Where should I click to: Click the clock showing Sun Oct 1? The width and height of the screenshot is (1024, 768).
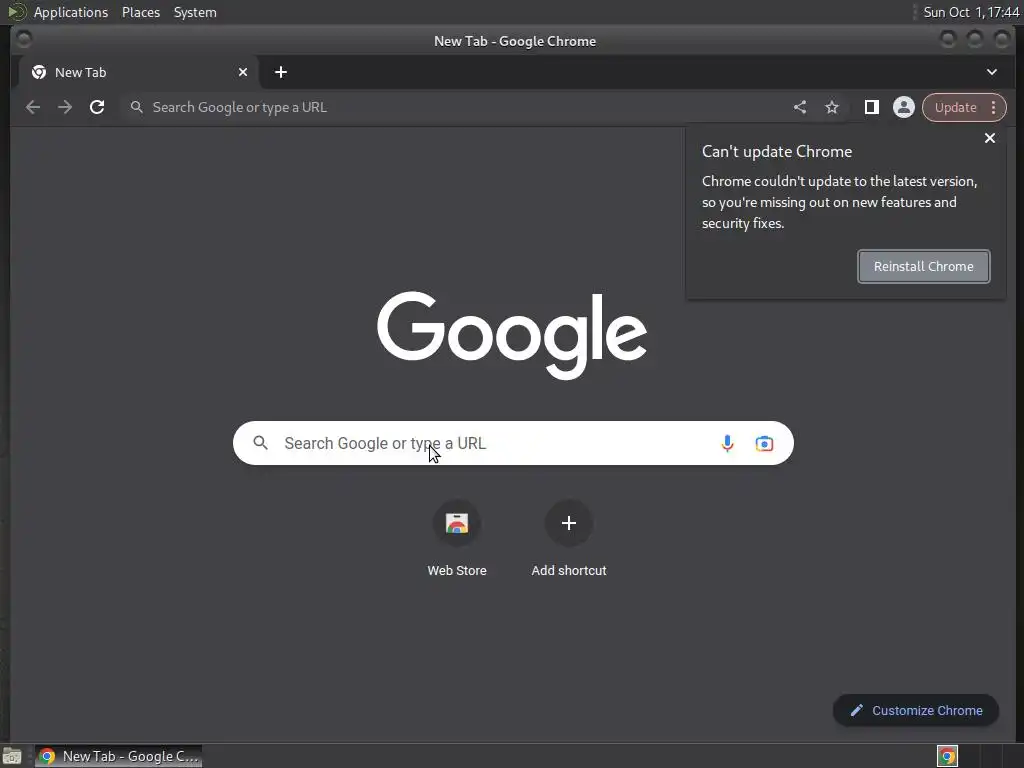[x=970, y=12]
